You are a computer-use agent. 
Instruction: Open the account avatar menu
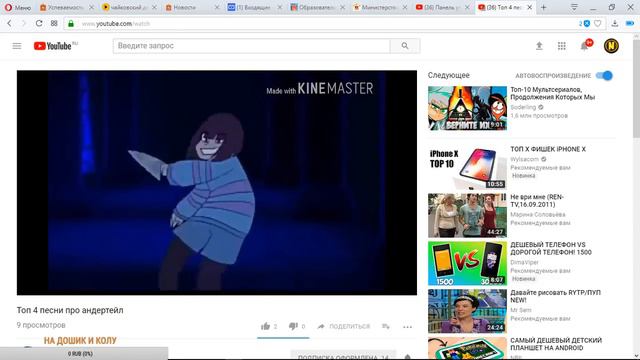click(611, 46)
